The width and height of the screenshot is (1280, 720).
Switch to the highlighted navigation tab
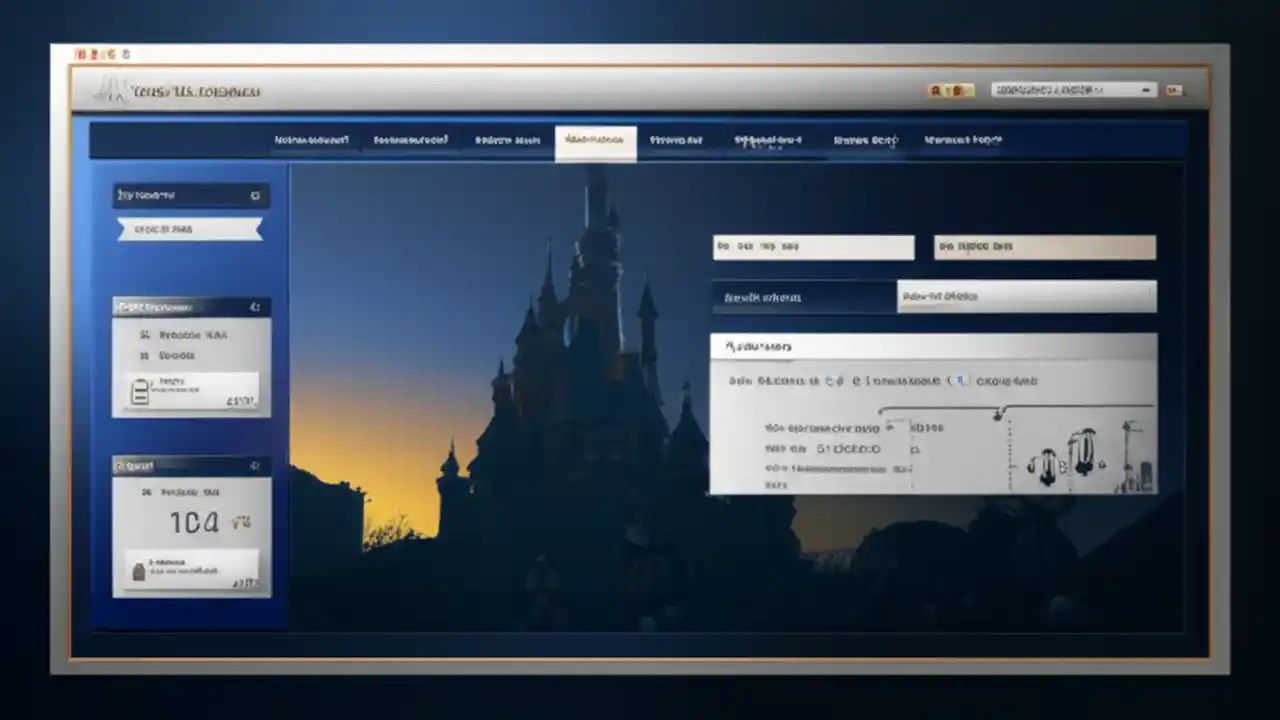(596, 140)
